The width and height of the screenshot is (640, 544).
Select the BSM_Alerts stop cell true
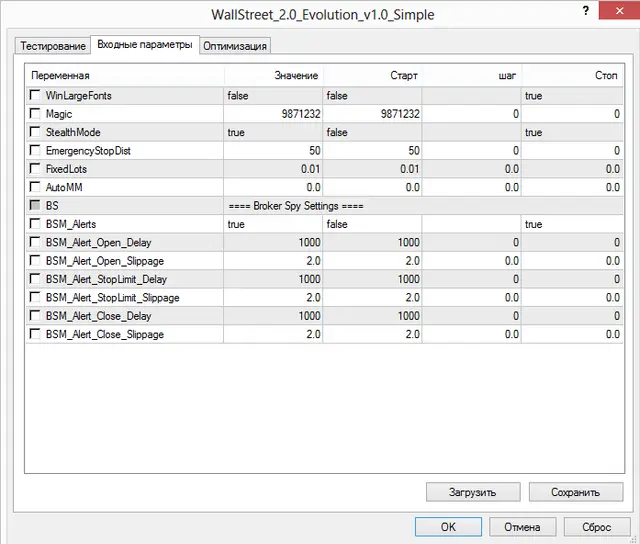[572, 224]
